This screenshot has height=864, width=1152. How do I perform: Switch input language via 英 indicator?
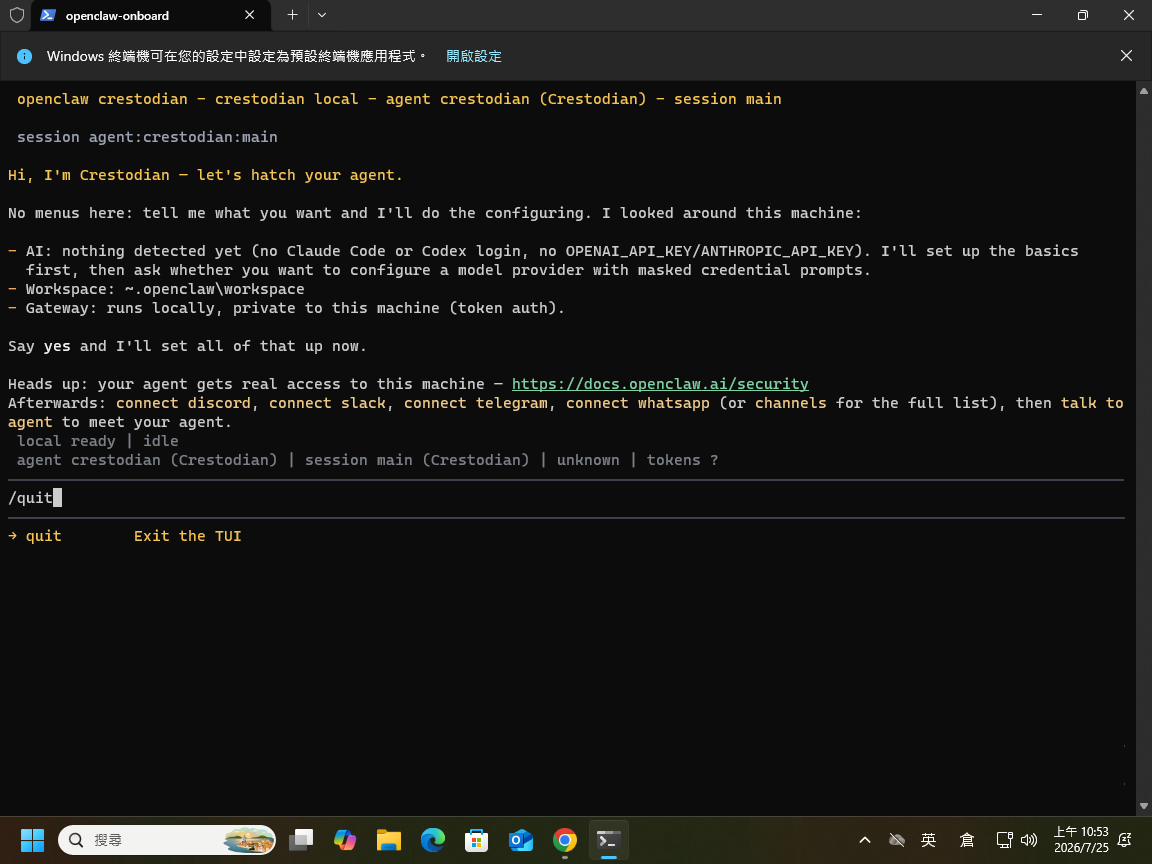tap(929, 840)
